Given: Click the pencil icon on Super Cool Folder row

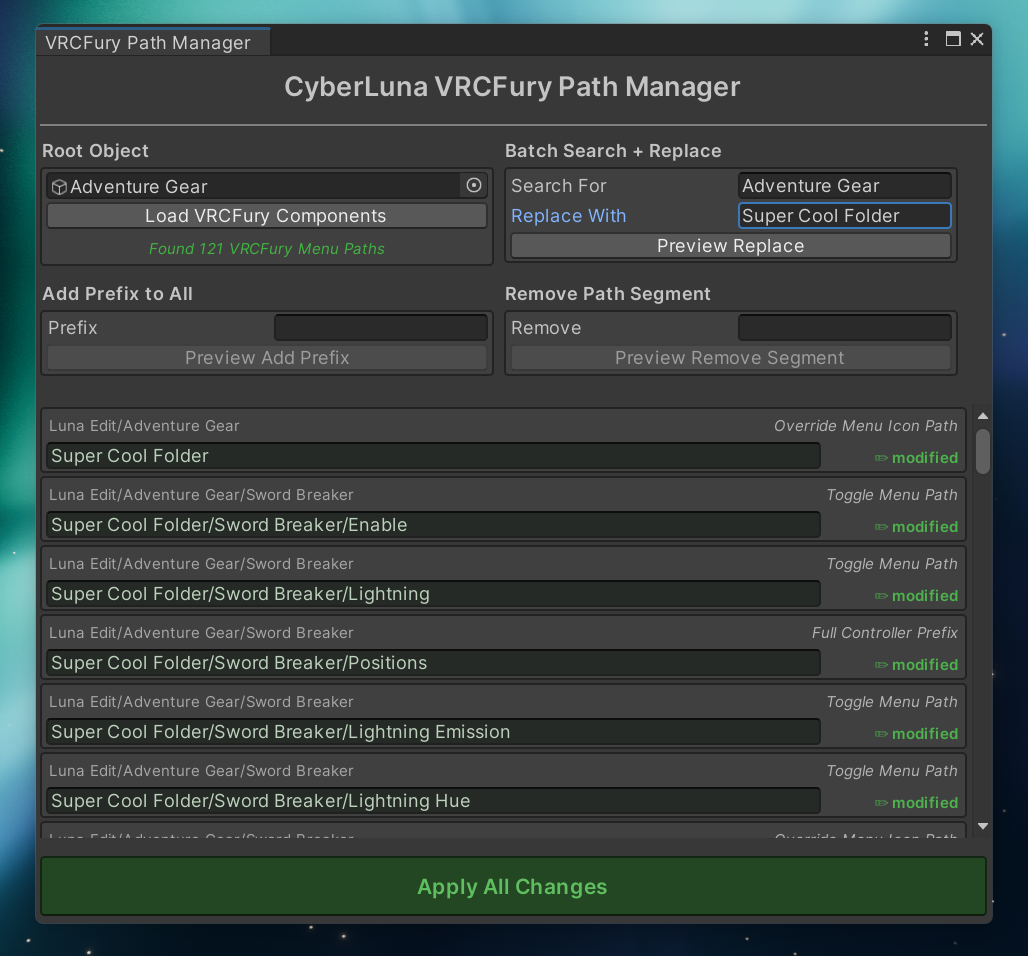Looking at the screenshot, I should click(x=881, y=458).
